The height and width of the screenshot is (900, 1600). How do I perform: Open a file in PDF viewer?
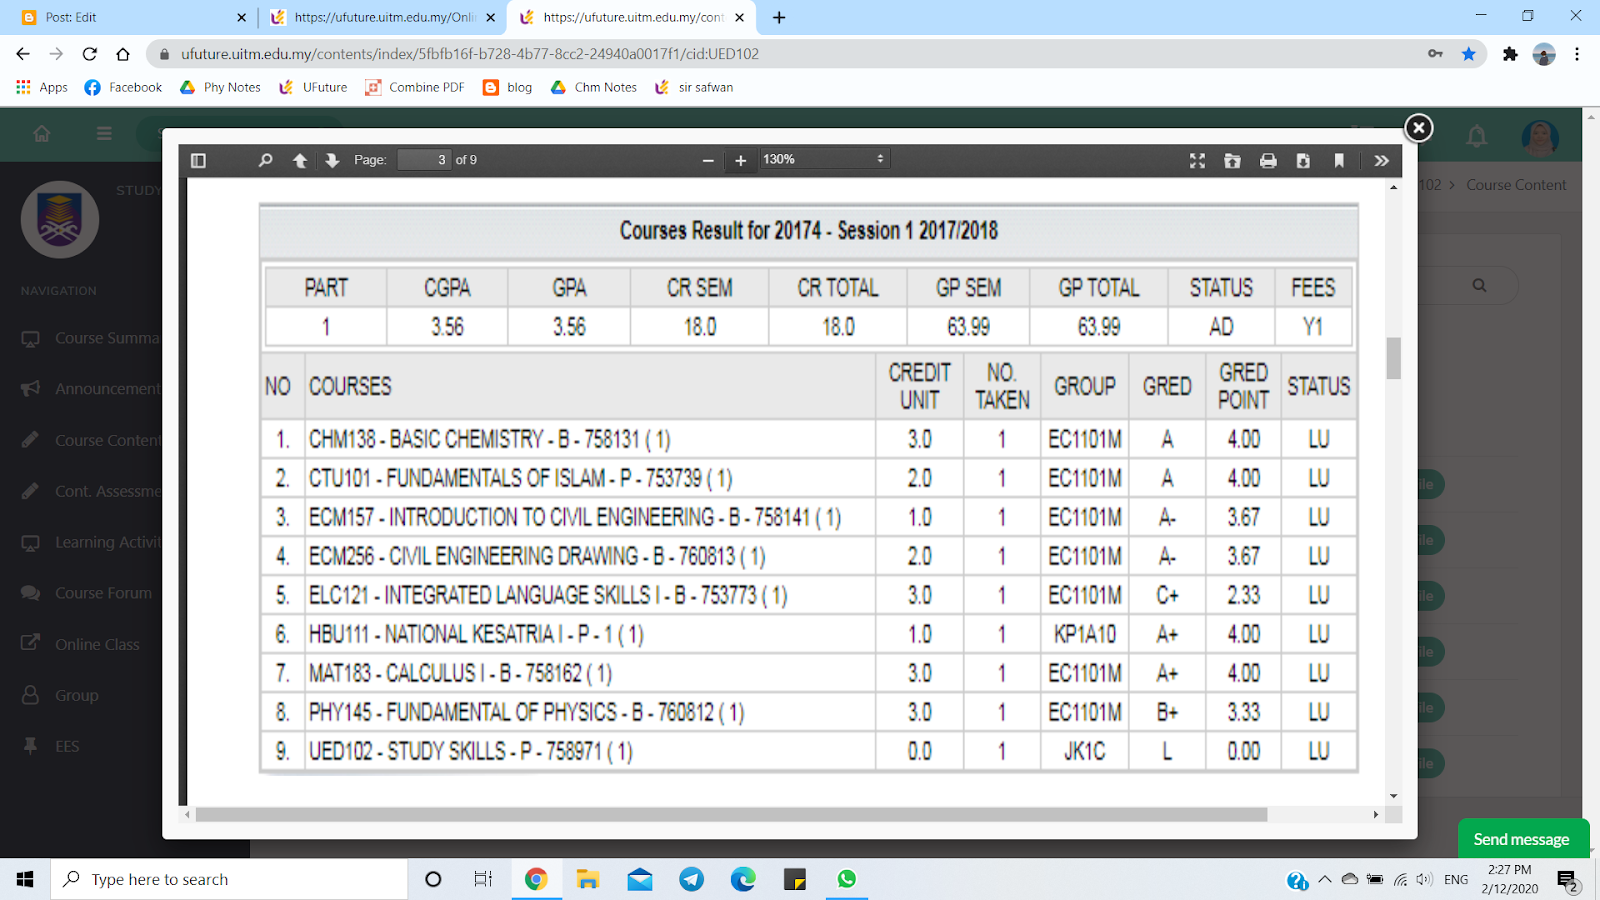(1232, 160)
